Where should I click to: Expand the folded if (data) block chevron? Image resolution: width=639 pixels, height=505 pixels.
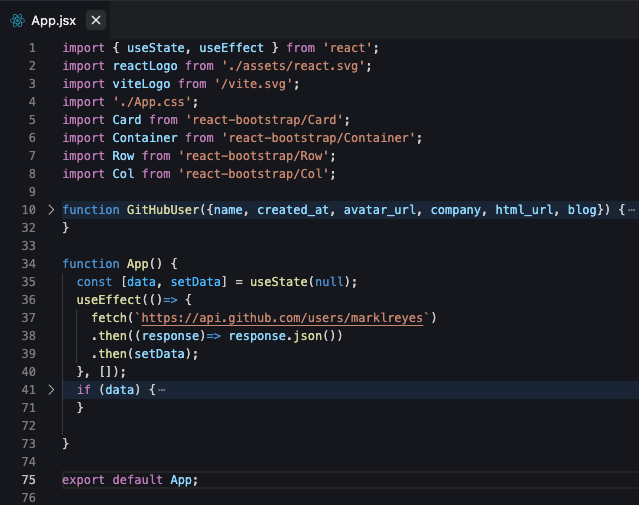[51, 389]
